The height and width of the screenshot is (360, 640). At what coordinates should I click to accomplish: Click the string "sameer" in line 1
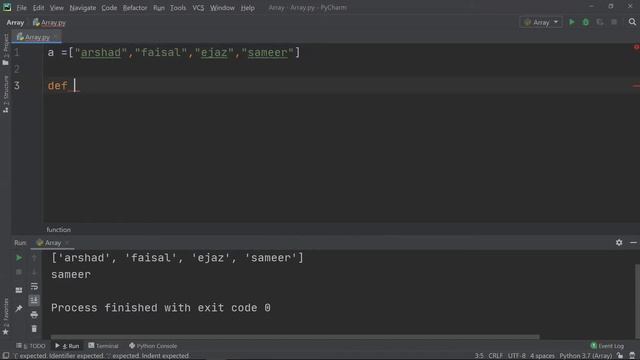click(267, 53)
